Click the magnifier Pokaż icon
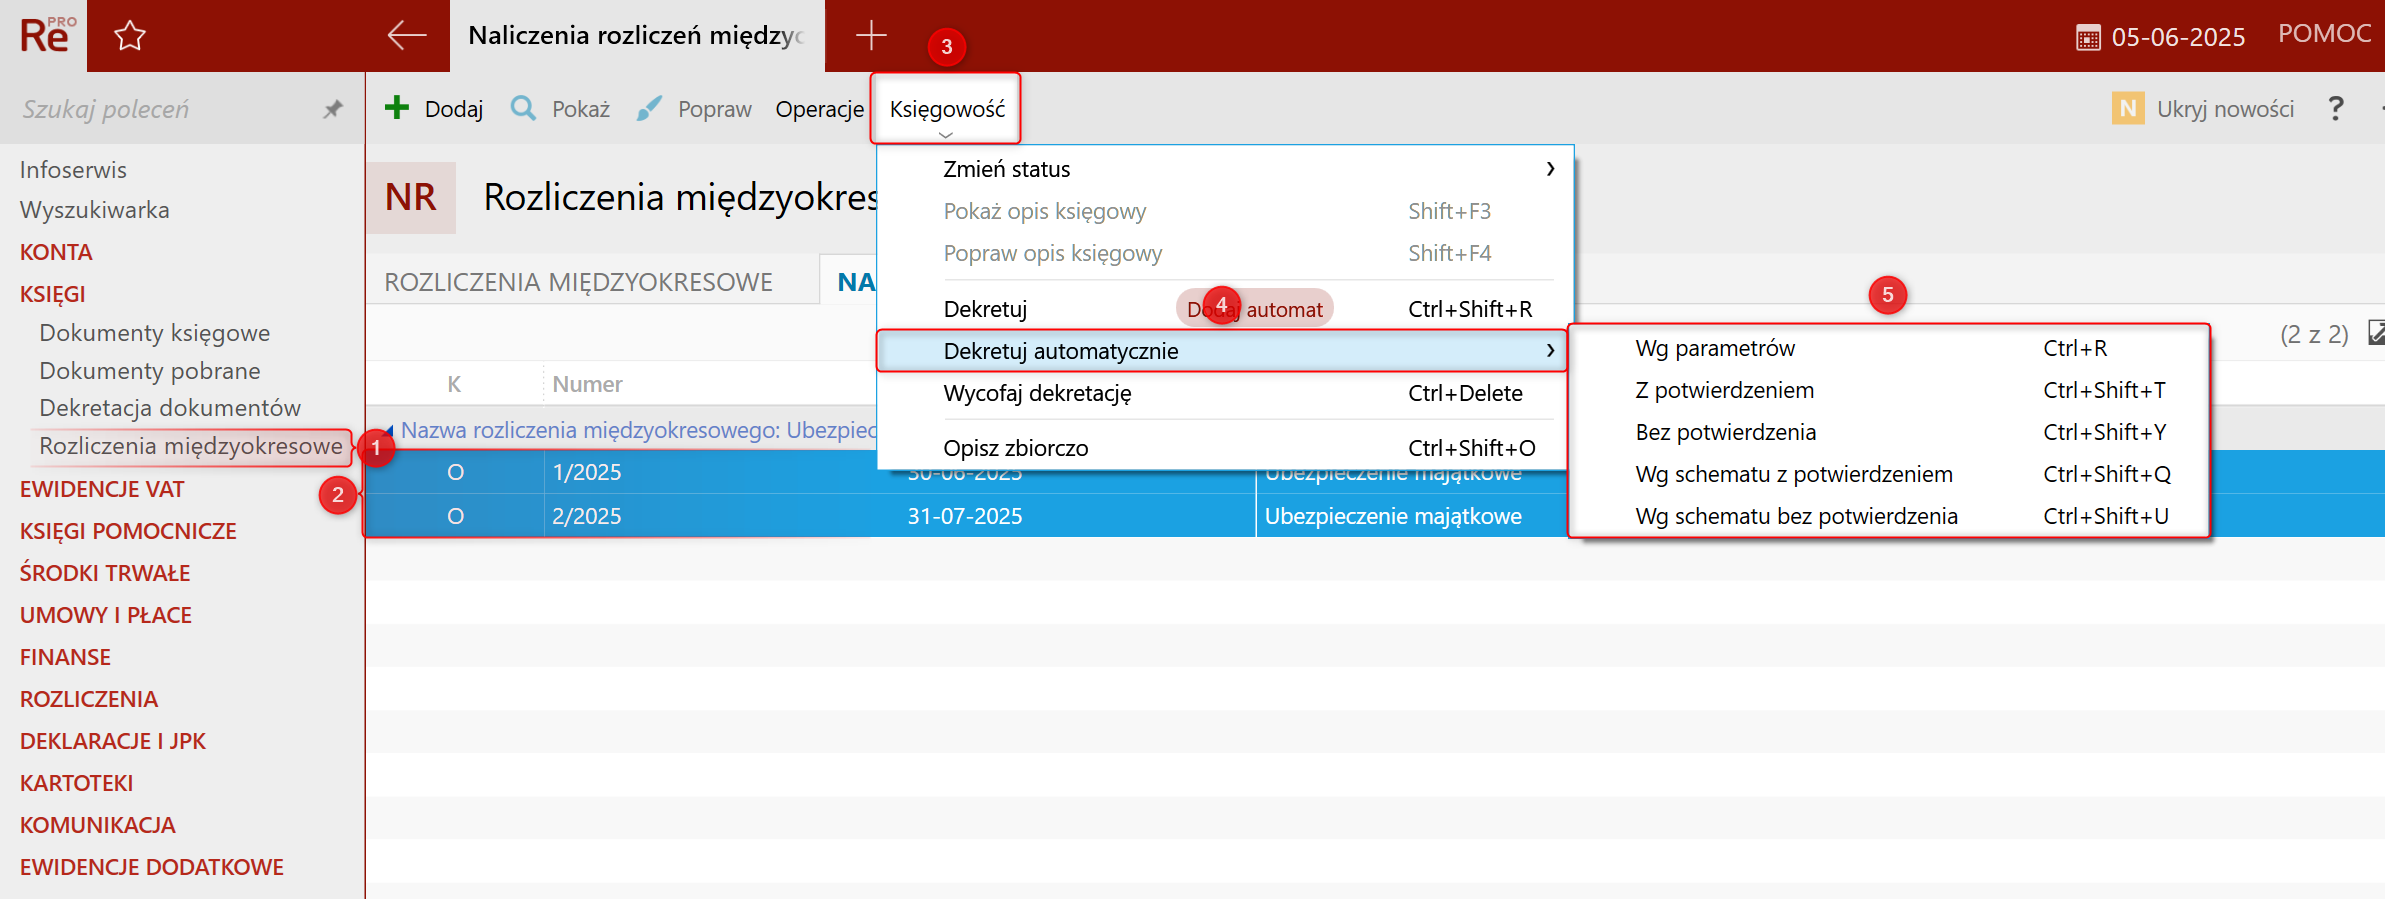Screen dimensions: 2385x899 pyautogui.click(x=523, y=108)
